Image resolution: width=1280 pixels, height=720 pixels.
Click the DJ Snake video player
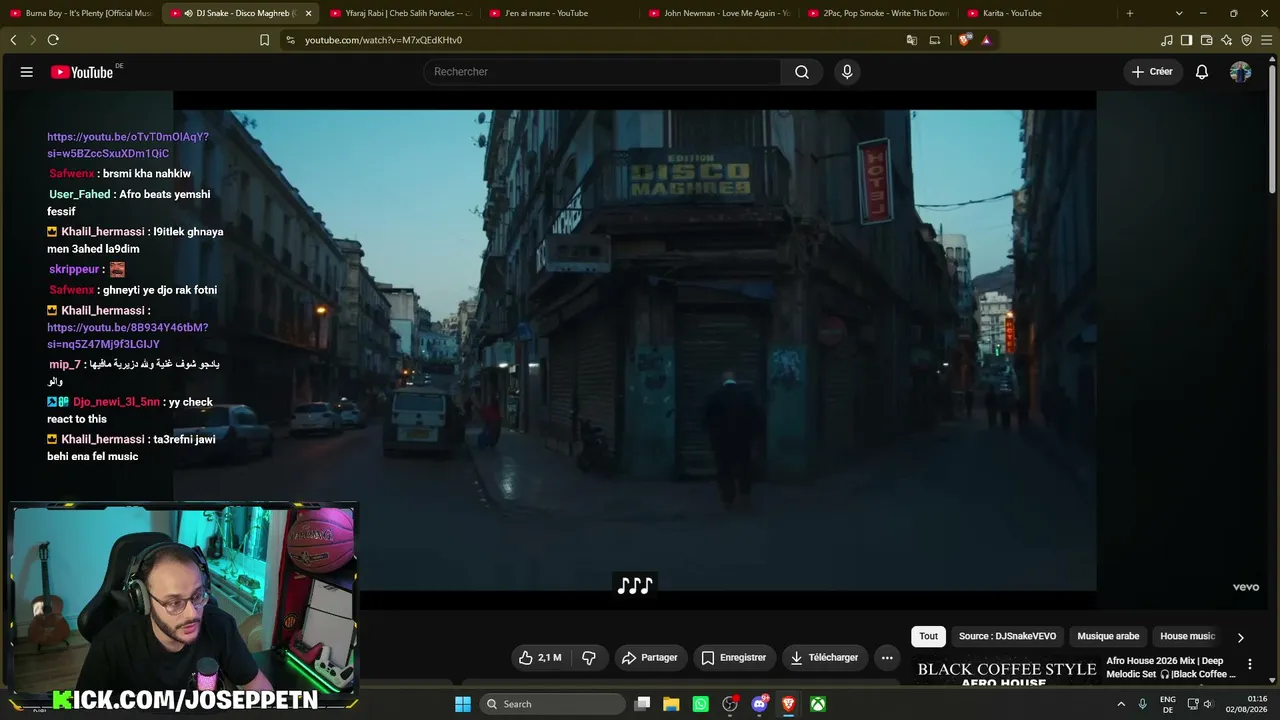(635, 350)
